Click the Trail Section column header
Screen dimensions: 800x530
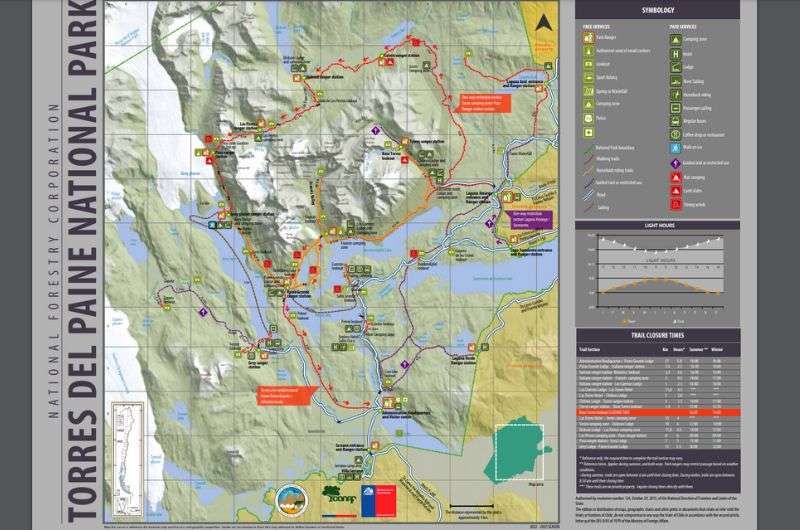pyautogui.click(x=589, y=350)
